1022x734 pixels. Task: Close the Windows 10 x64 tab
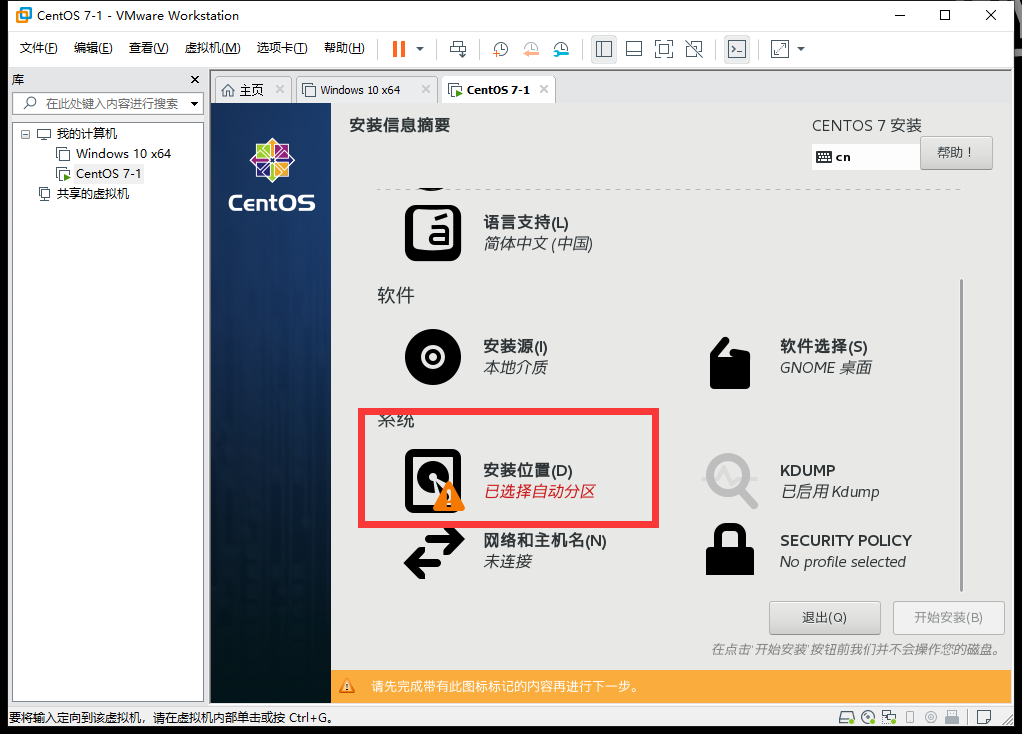point(426,89)
